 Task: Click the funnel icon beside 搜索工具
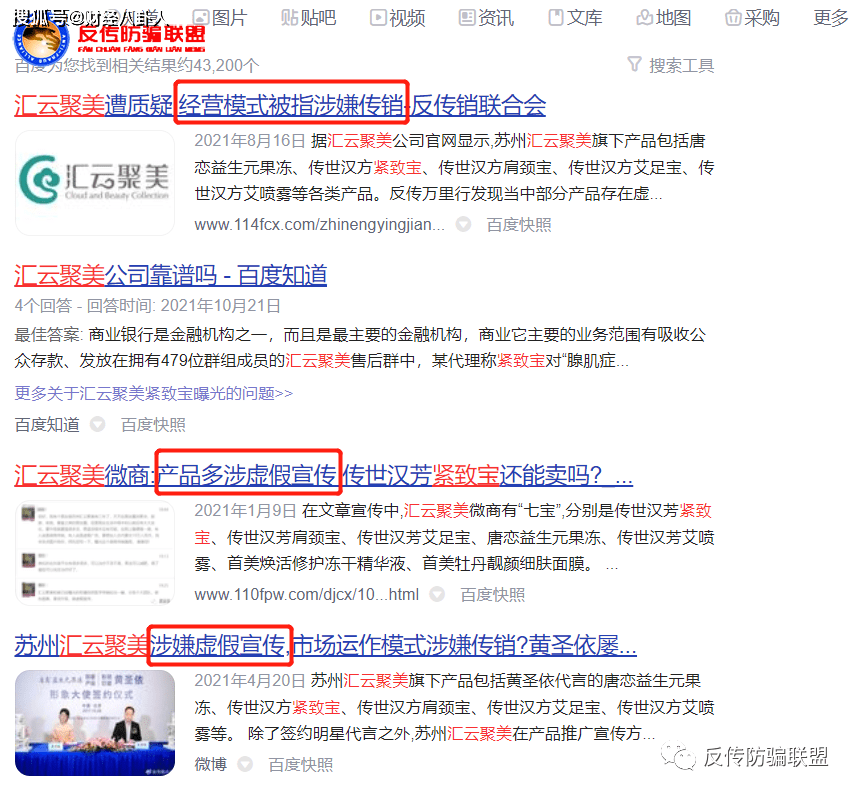pyautogui.click(x=634, y=64)
